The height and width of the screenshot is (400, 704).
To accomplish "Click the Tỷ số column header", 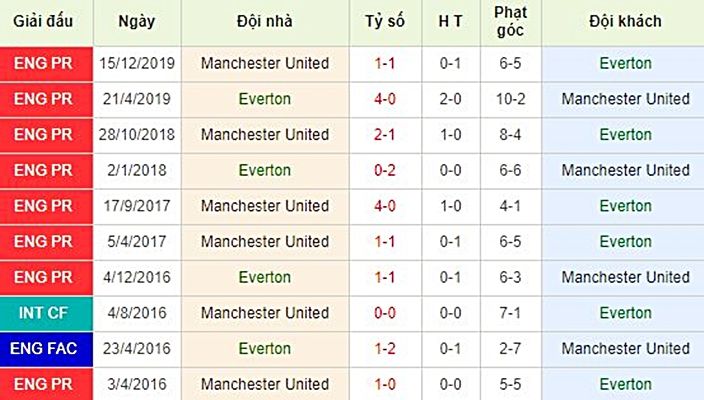I will click(385, 21).
